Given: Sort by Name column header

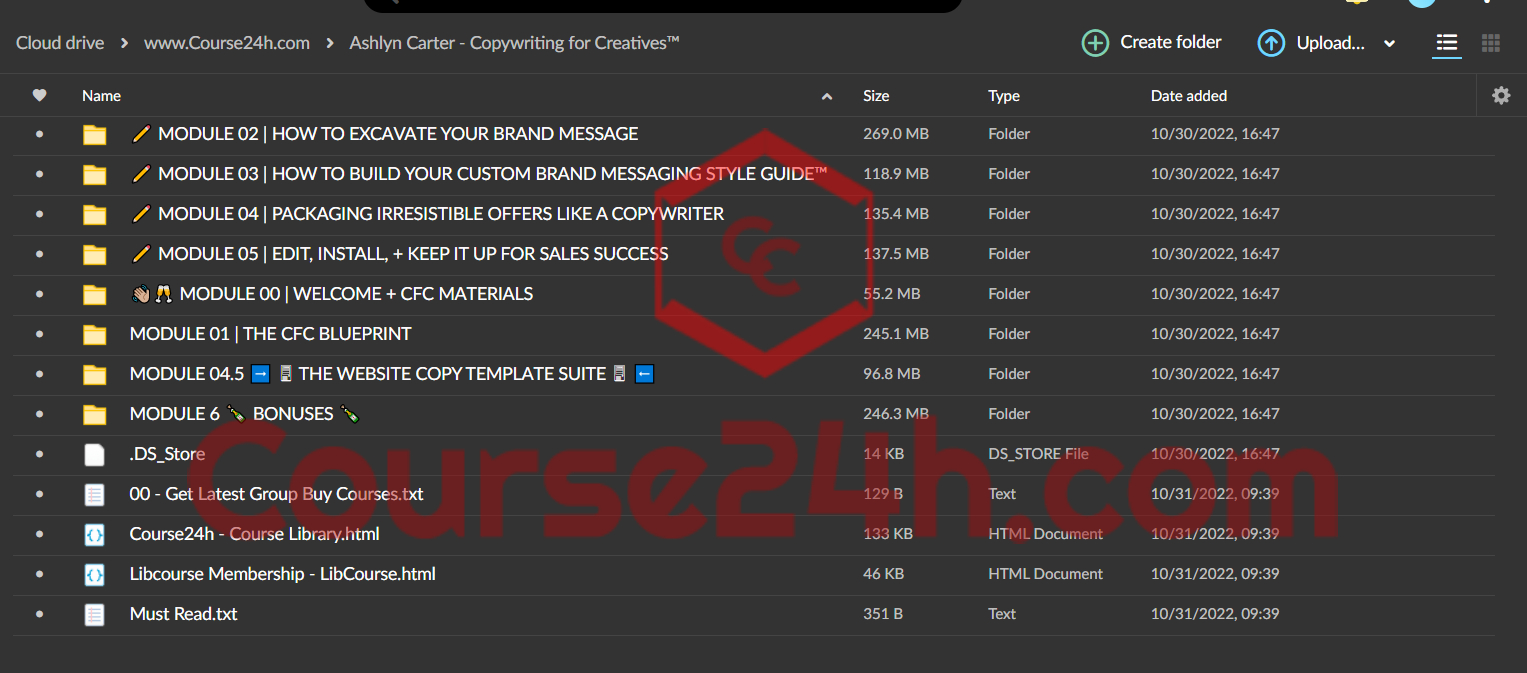Looking at the screenshot, I should coord(101,96).
